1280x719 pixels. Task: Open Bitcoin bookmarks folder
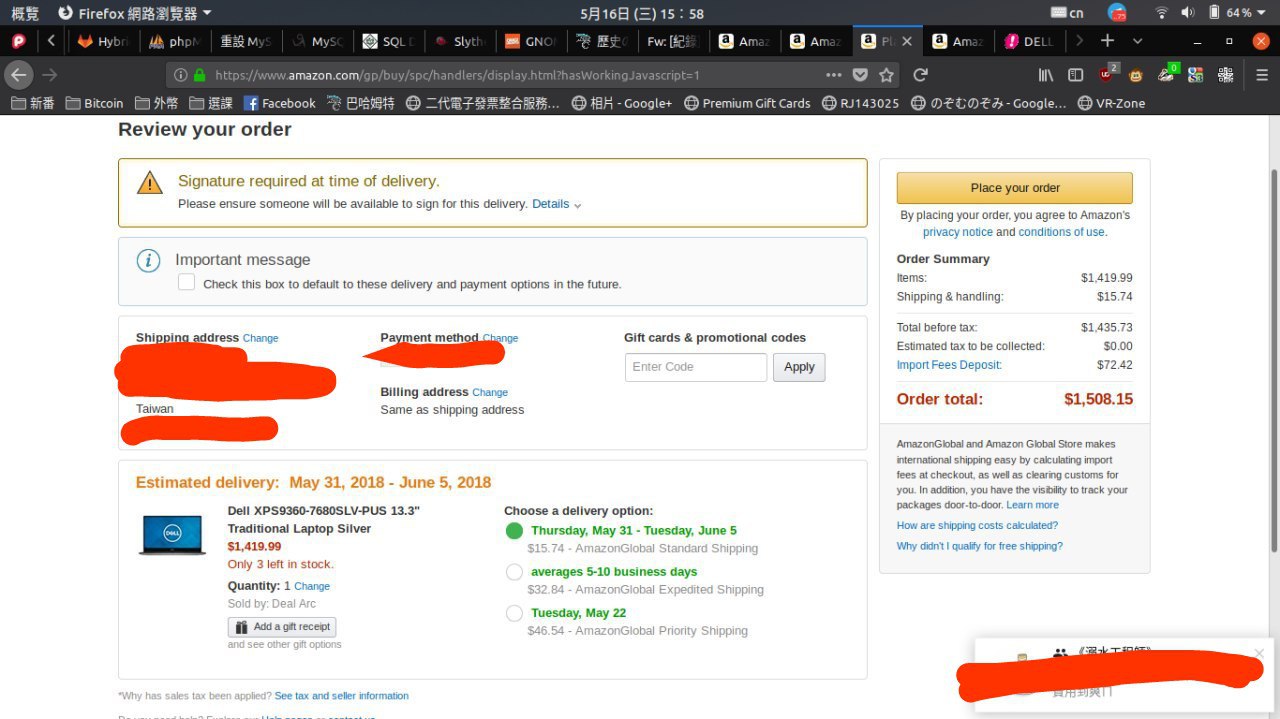tap(95, 103)
